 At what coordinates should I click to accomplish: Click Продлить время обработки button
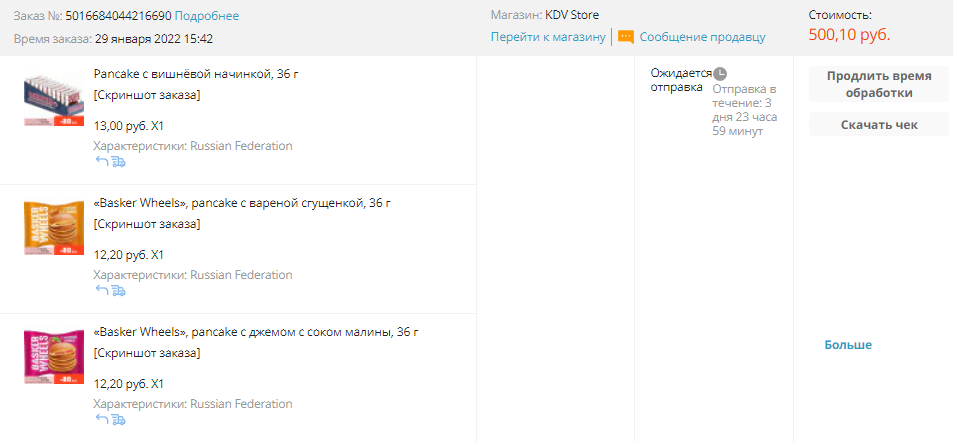coord(879,85)
